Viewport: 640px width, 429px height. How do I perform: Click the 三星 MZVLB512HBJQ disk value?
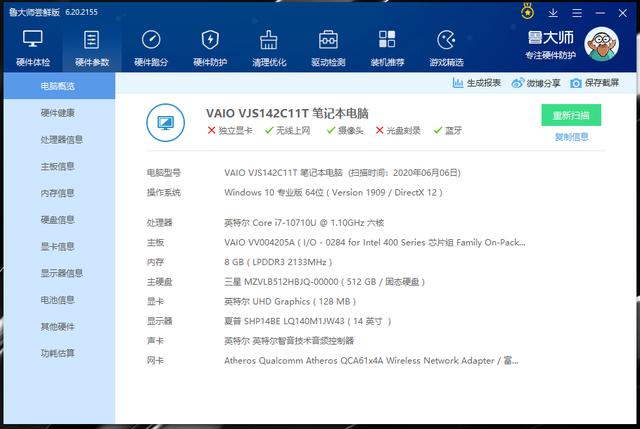click(324, 282)
